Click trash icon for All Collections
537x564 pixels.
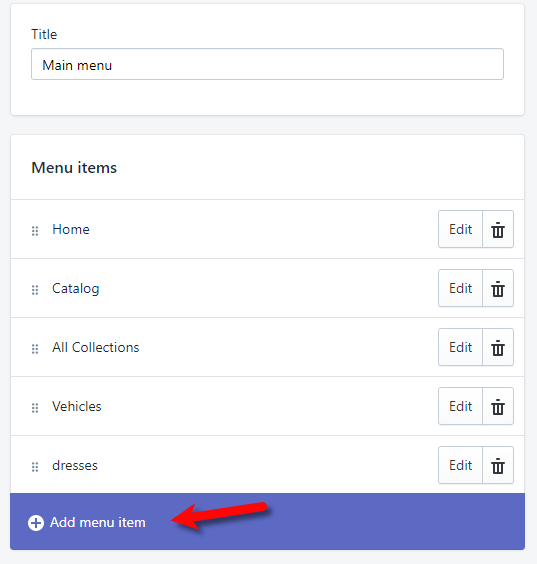(x=498, y=347)
